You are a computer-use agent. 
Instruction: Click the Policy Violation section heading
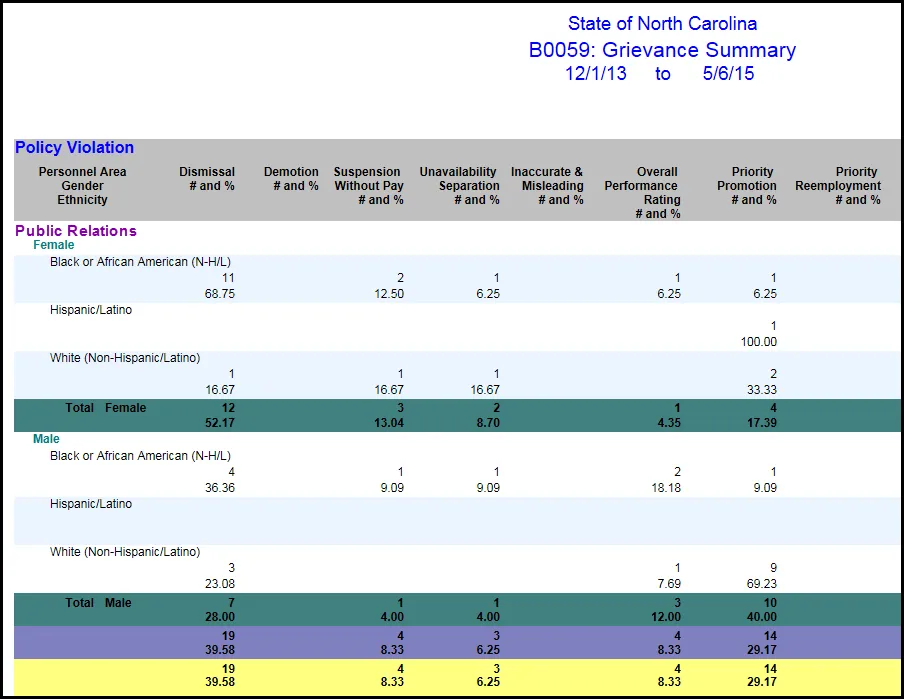(74, 148)
